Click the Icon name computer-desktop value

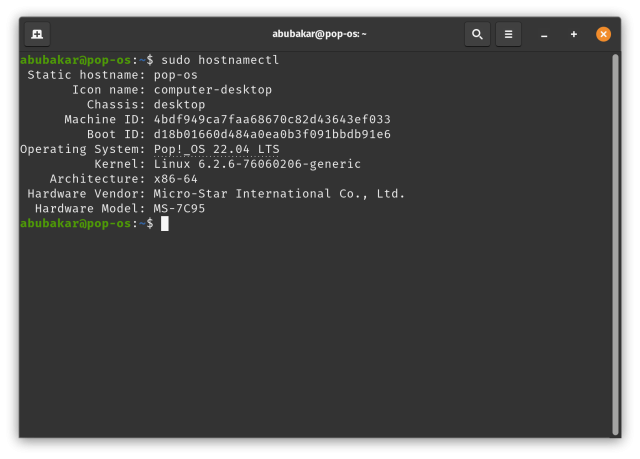pyautogui.click(x=212, y=90)
